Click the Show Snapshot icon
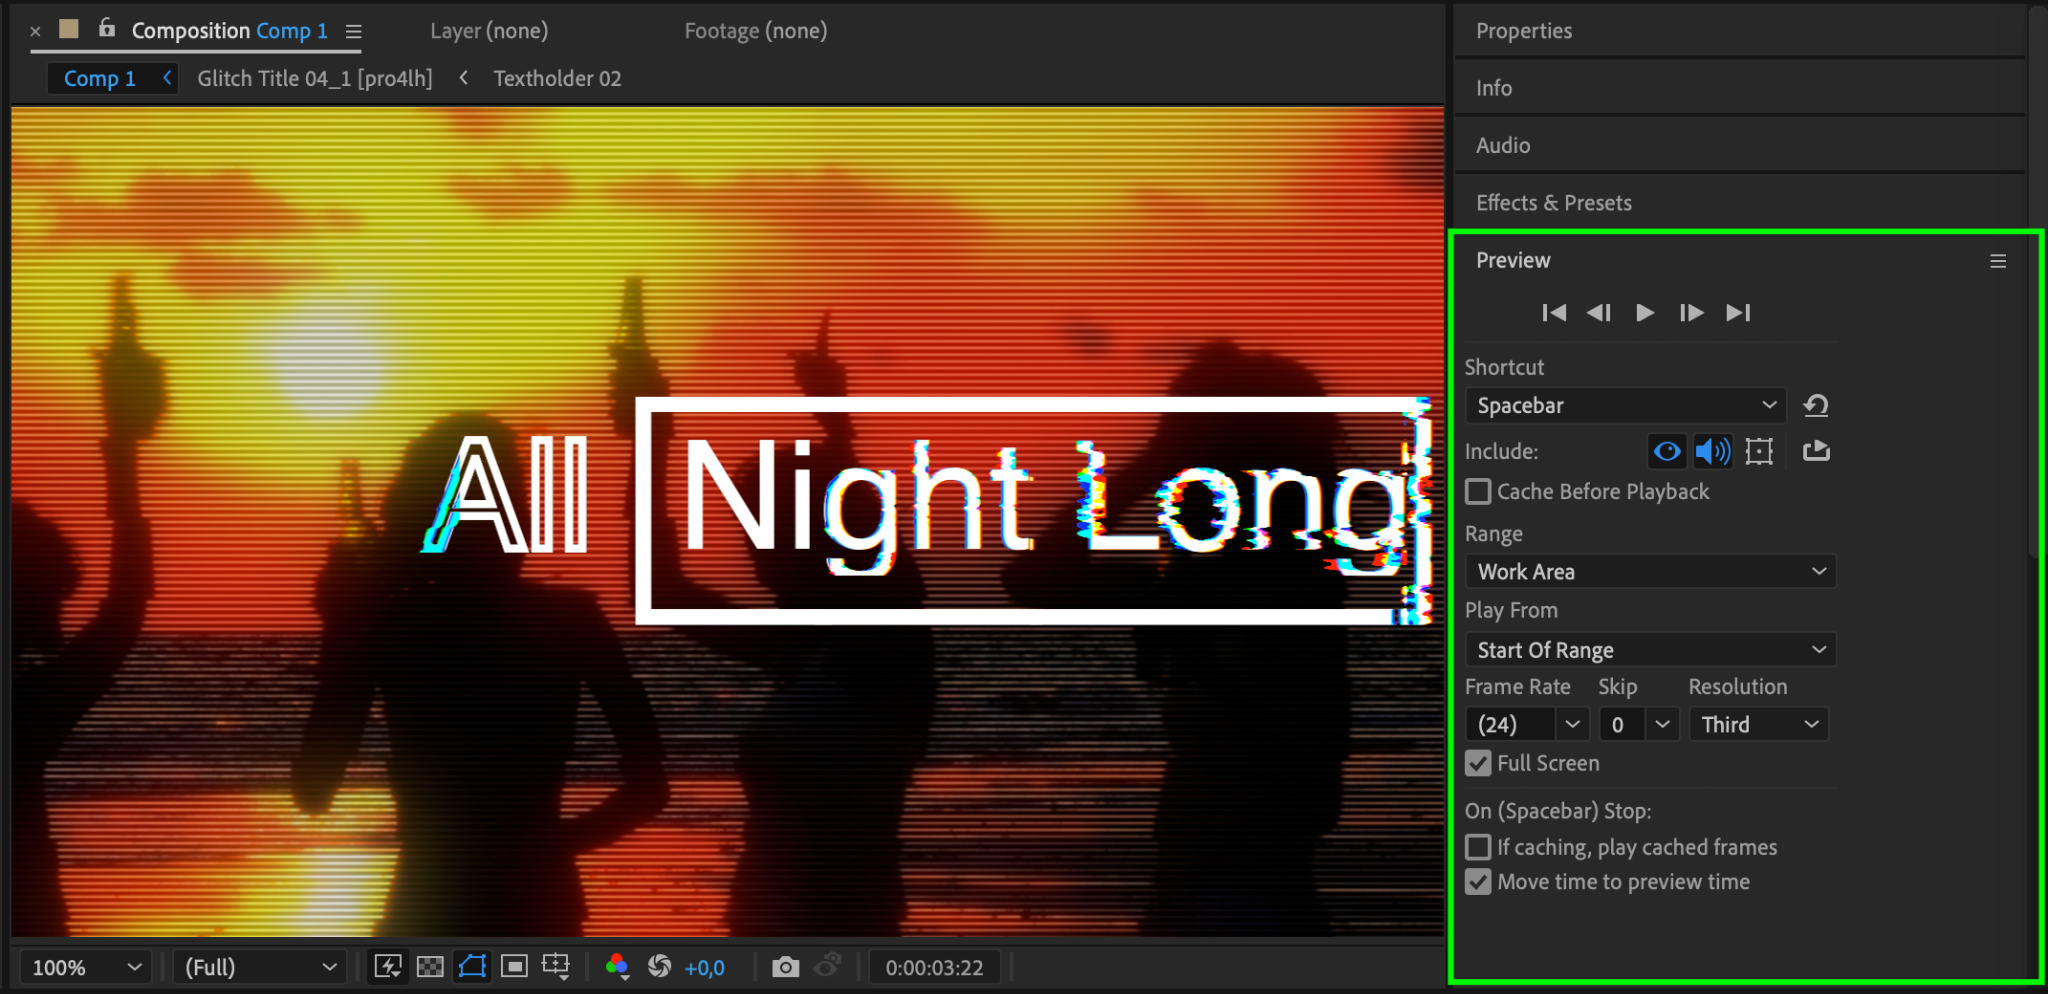This screenshot has width=2048, height=994. tap(828, 966)
